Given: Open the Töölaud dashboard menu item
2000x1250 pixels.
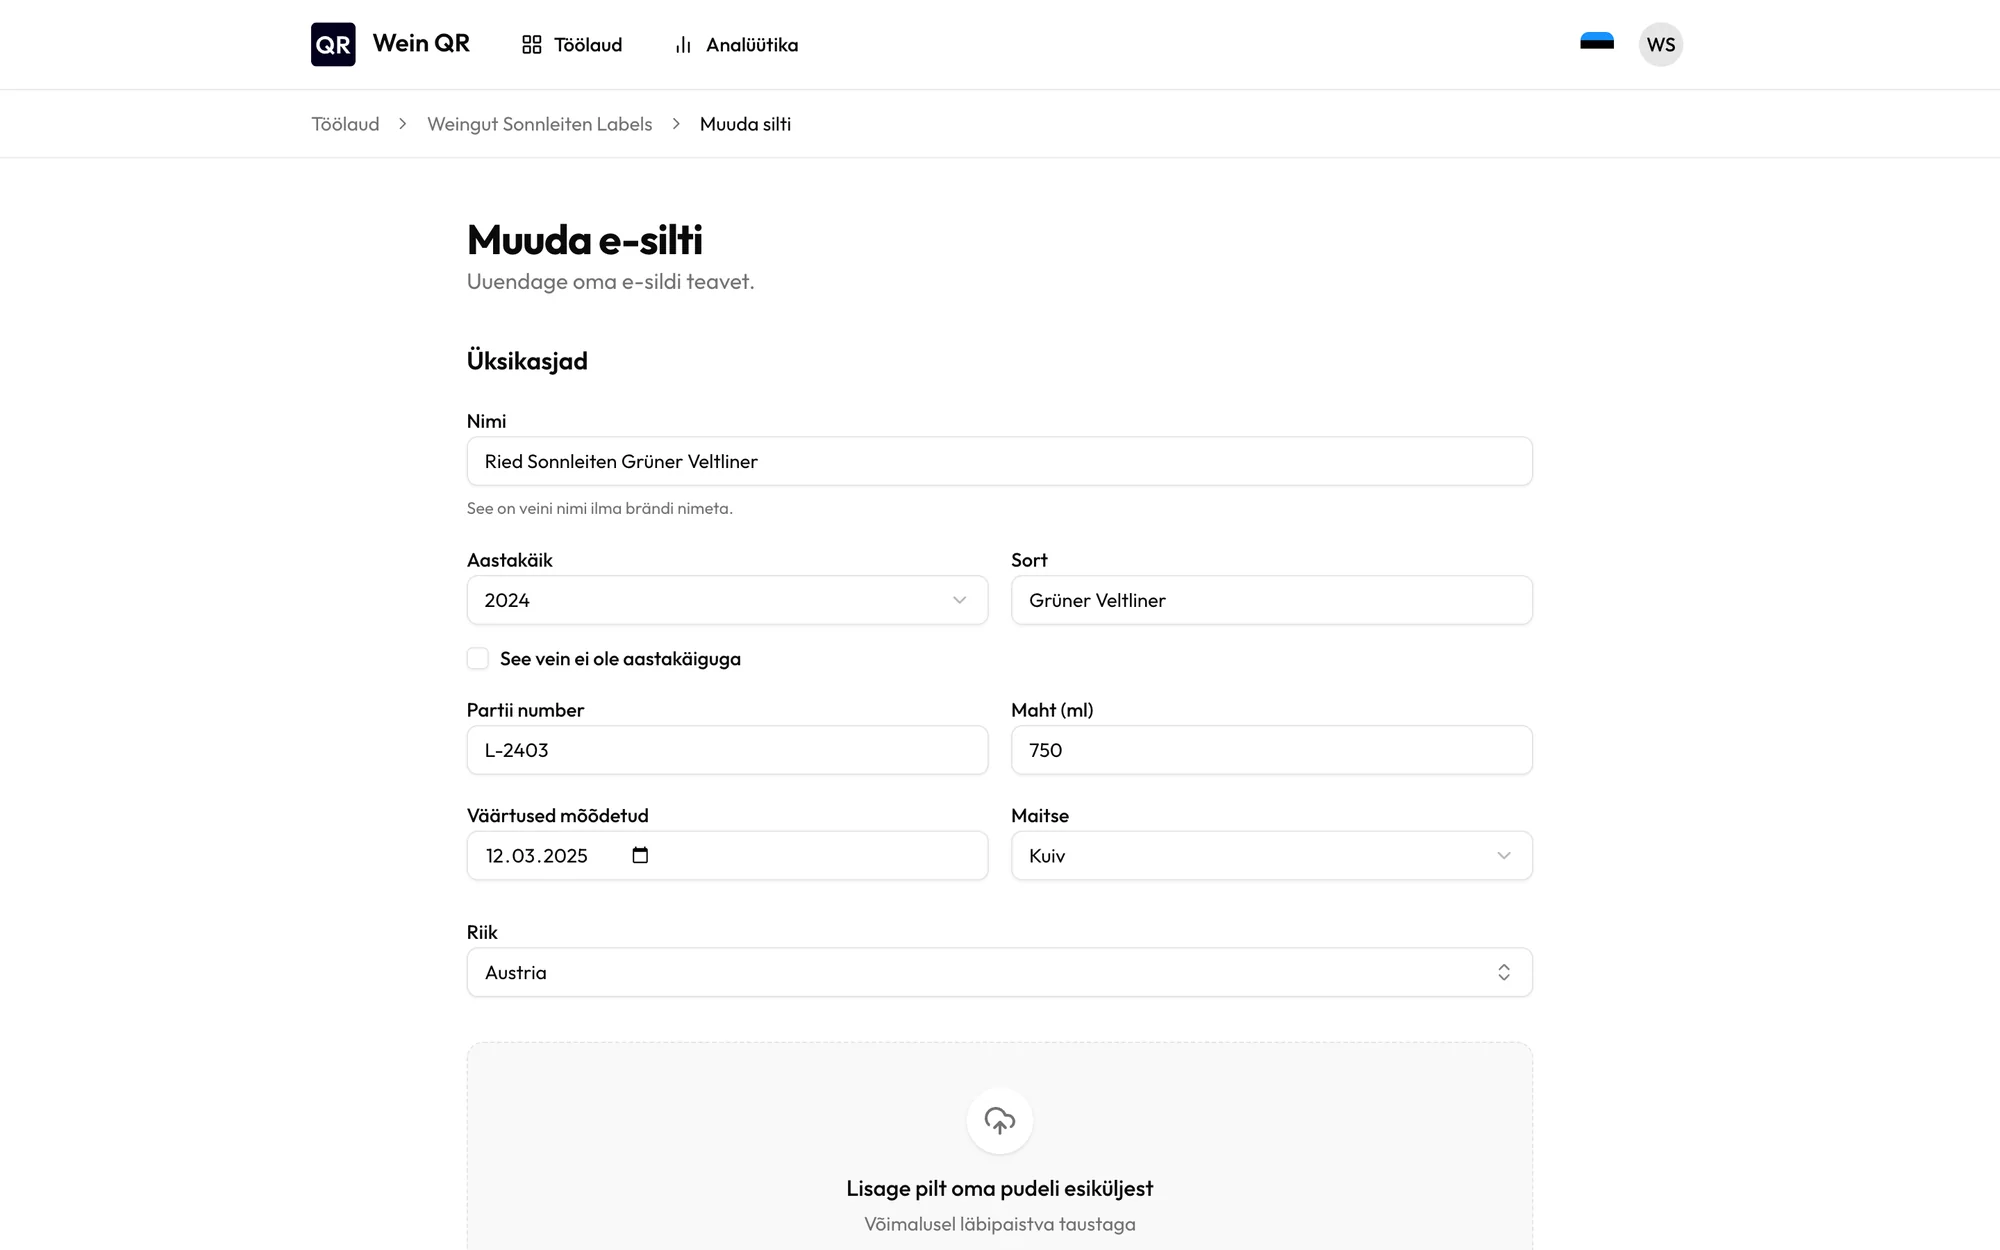Looking at the screenshot, I should [x=572, y=45].
